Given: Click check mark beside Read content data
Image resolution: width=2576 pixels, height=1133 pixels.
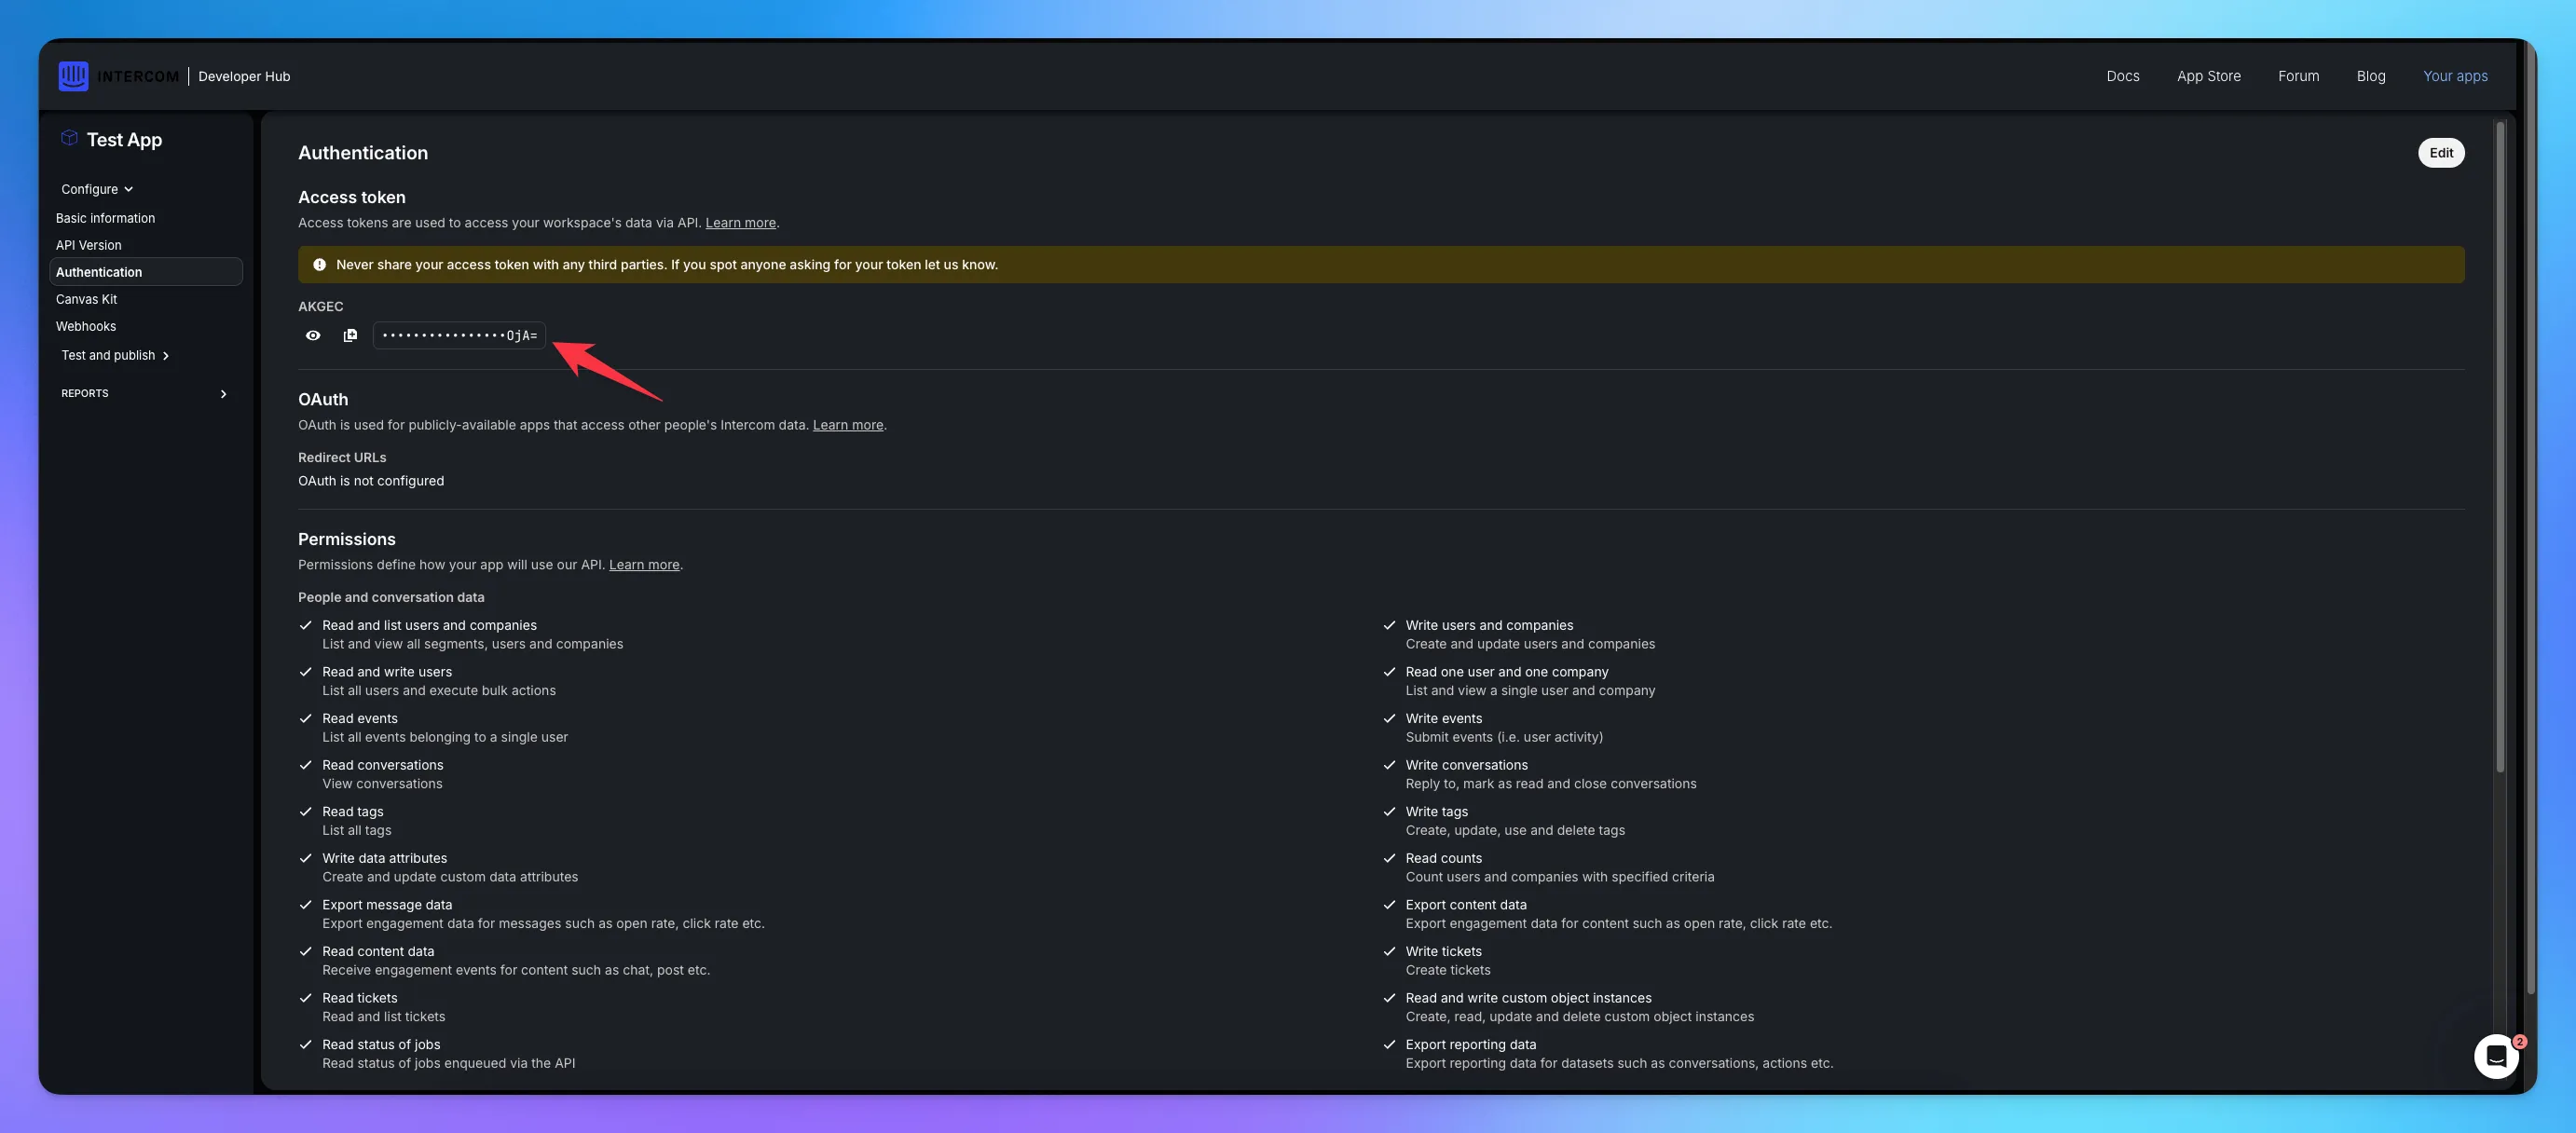Looking at the screenshot, I should click(x=306, y=951).
